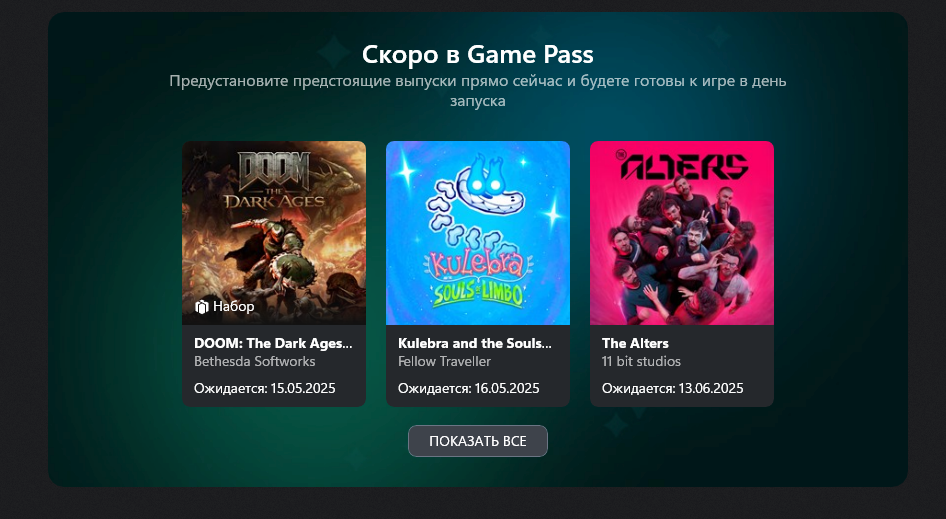Image resolution: width=946 pixels, height=519 pixels.
Task: Open The Alters cover art
Action: pos(682,233)
